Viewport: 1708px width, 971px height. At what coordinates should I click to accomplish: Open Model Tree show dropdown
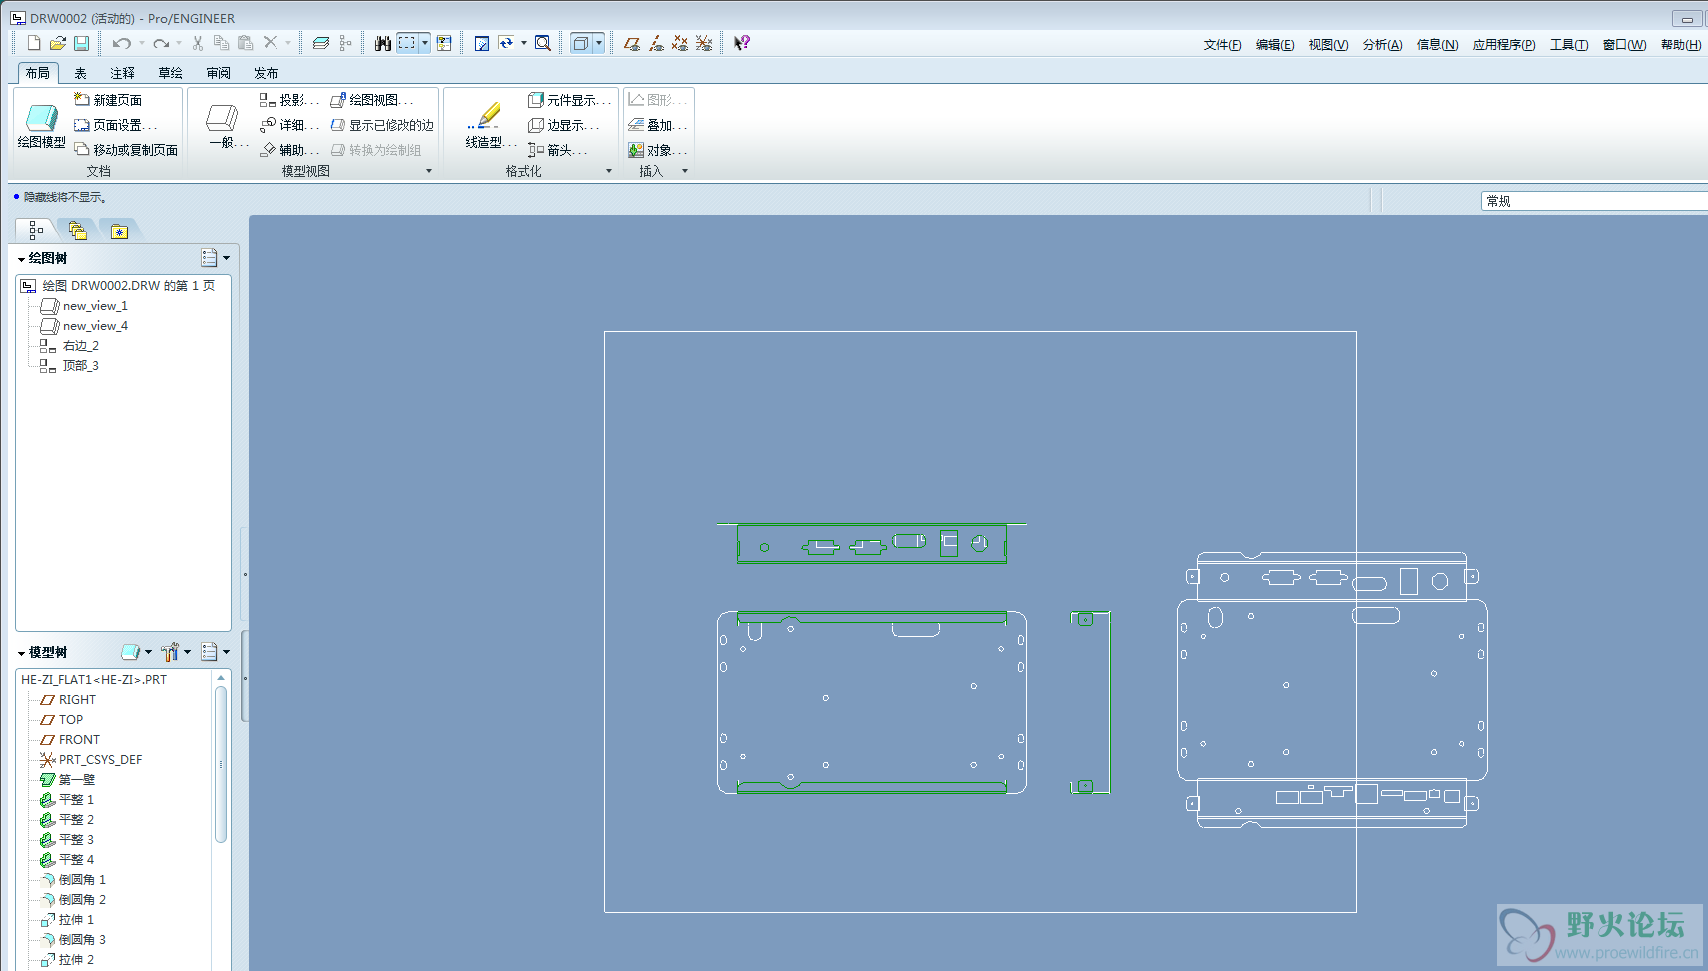coord(136,652)
